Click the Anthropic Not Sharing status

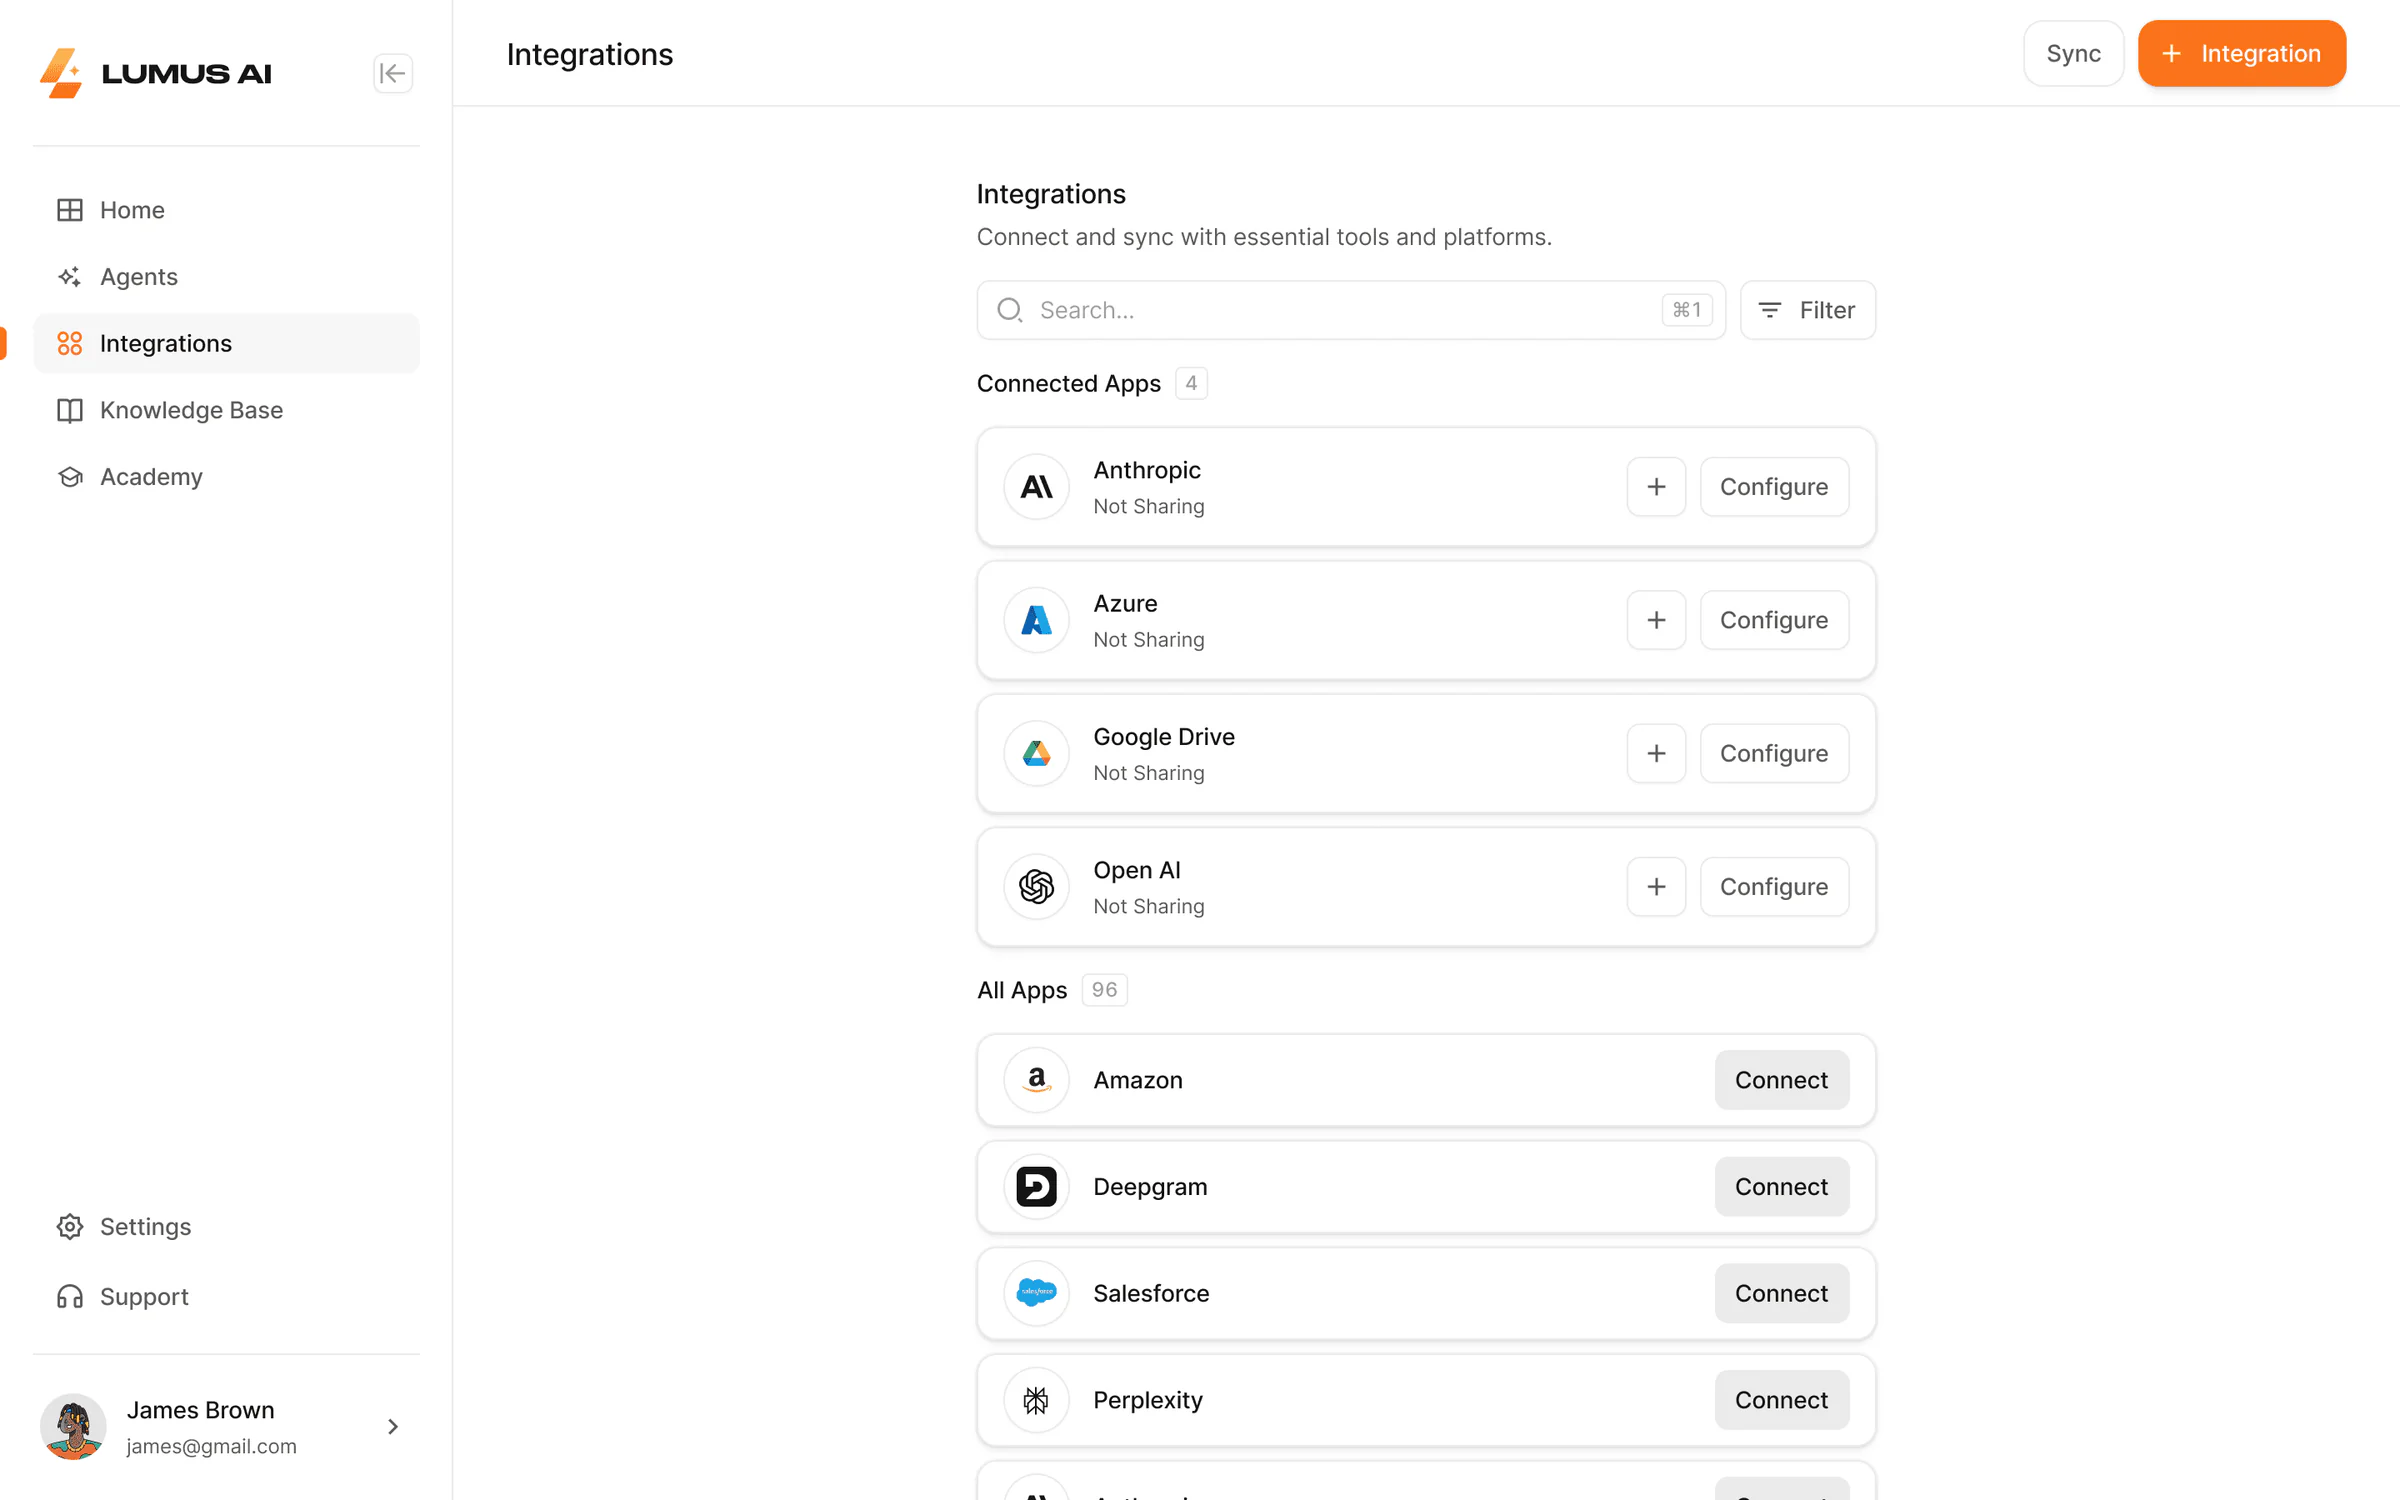point(1148,506)
